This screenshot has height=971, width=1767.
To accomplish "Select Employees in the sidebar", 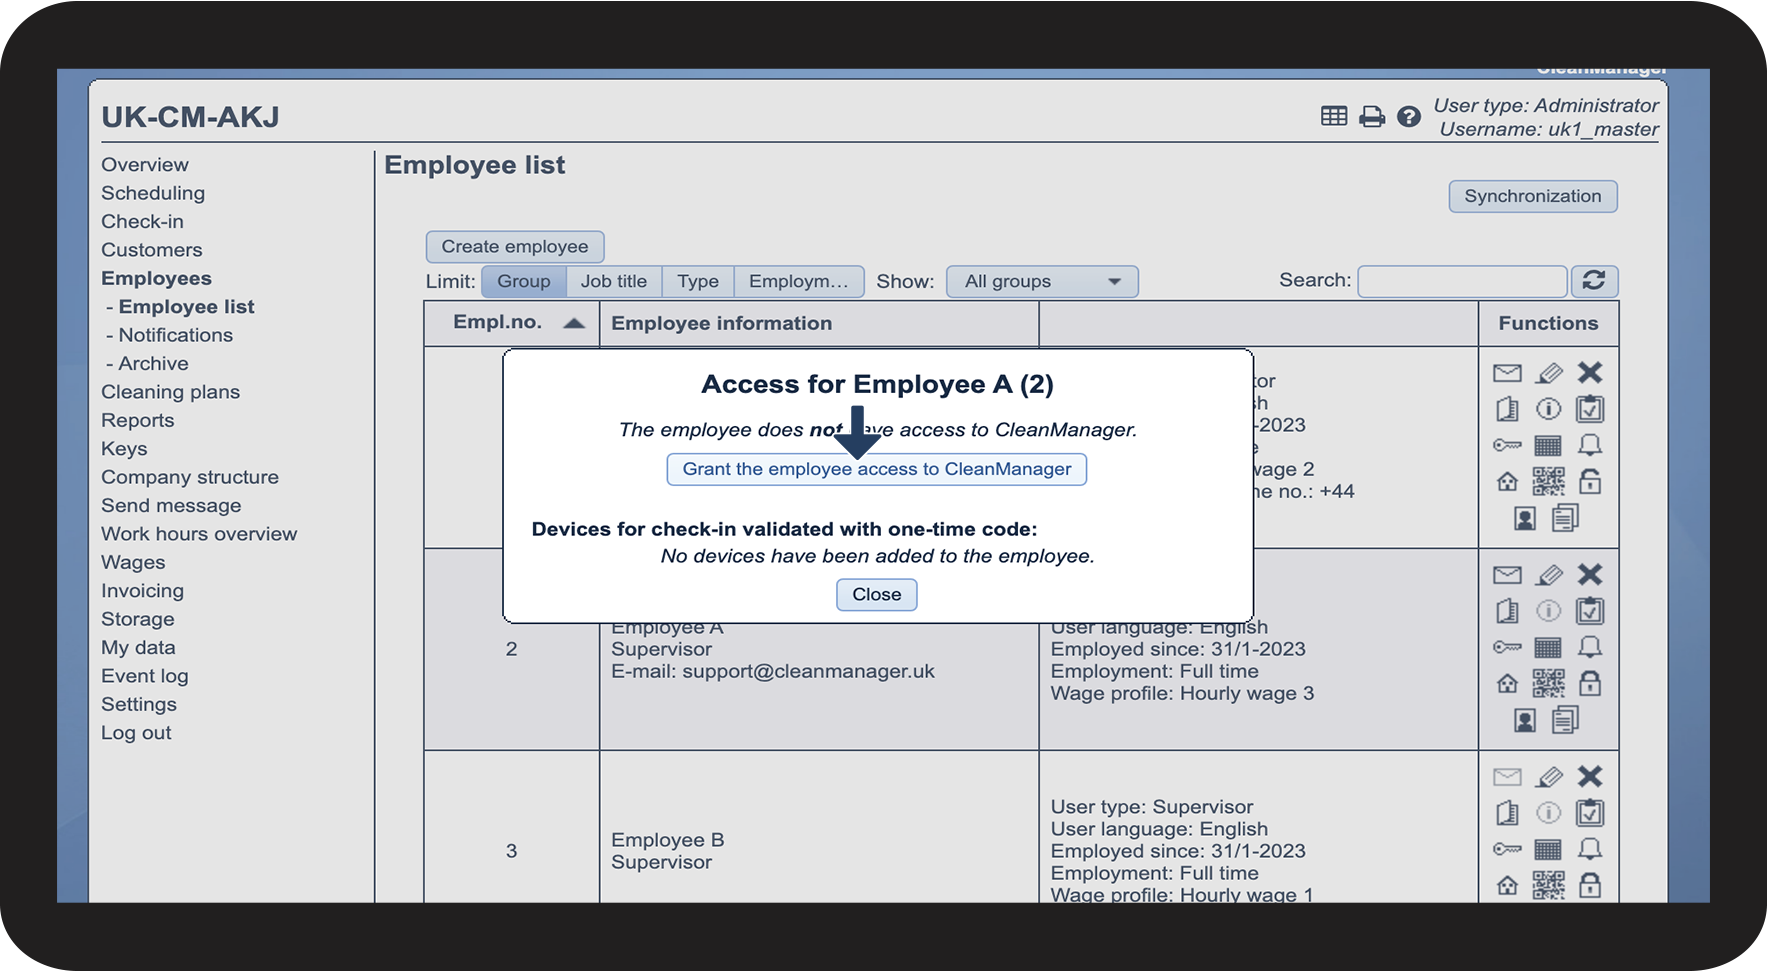I will 156,278.
